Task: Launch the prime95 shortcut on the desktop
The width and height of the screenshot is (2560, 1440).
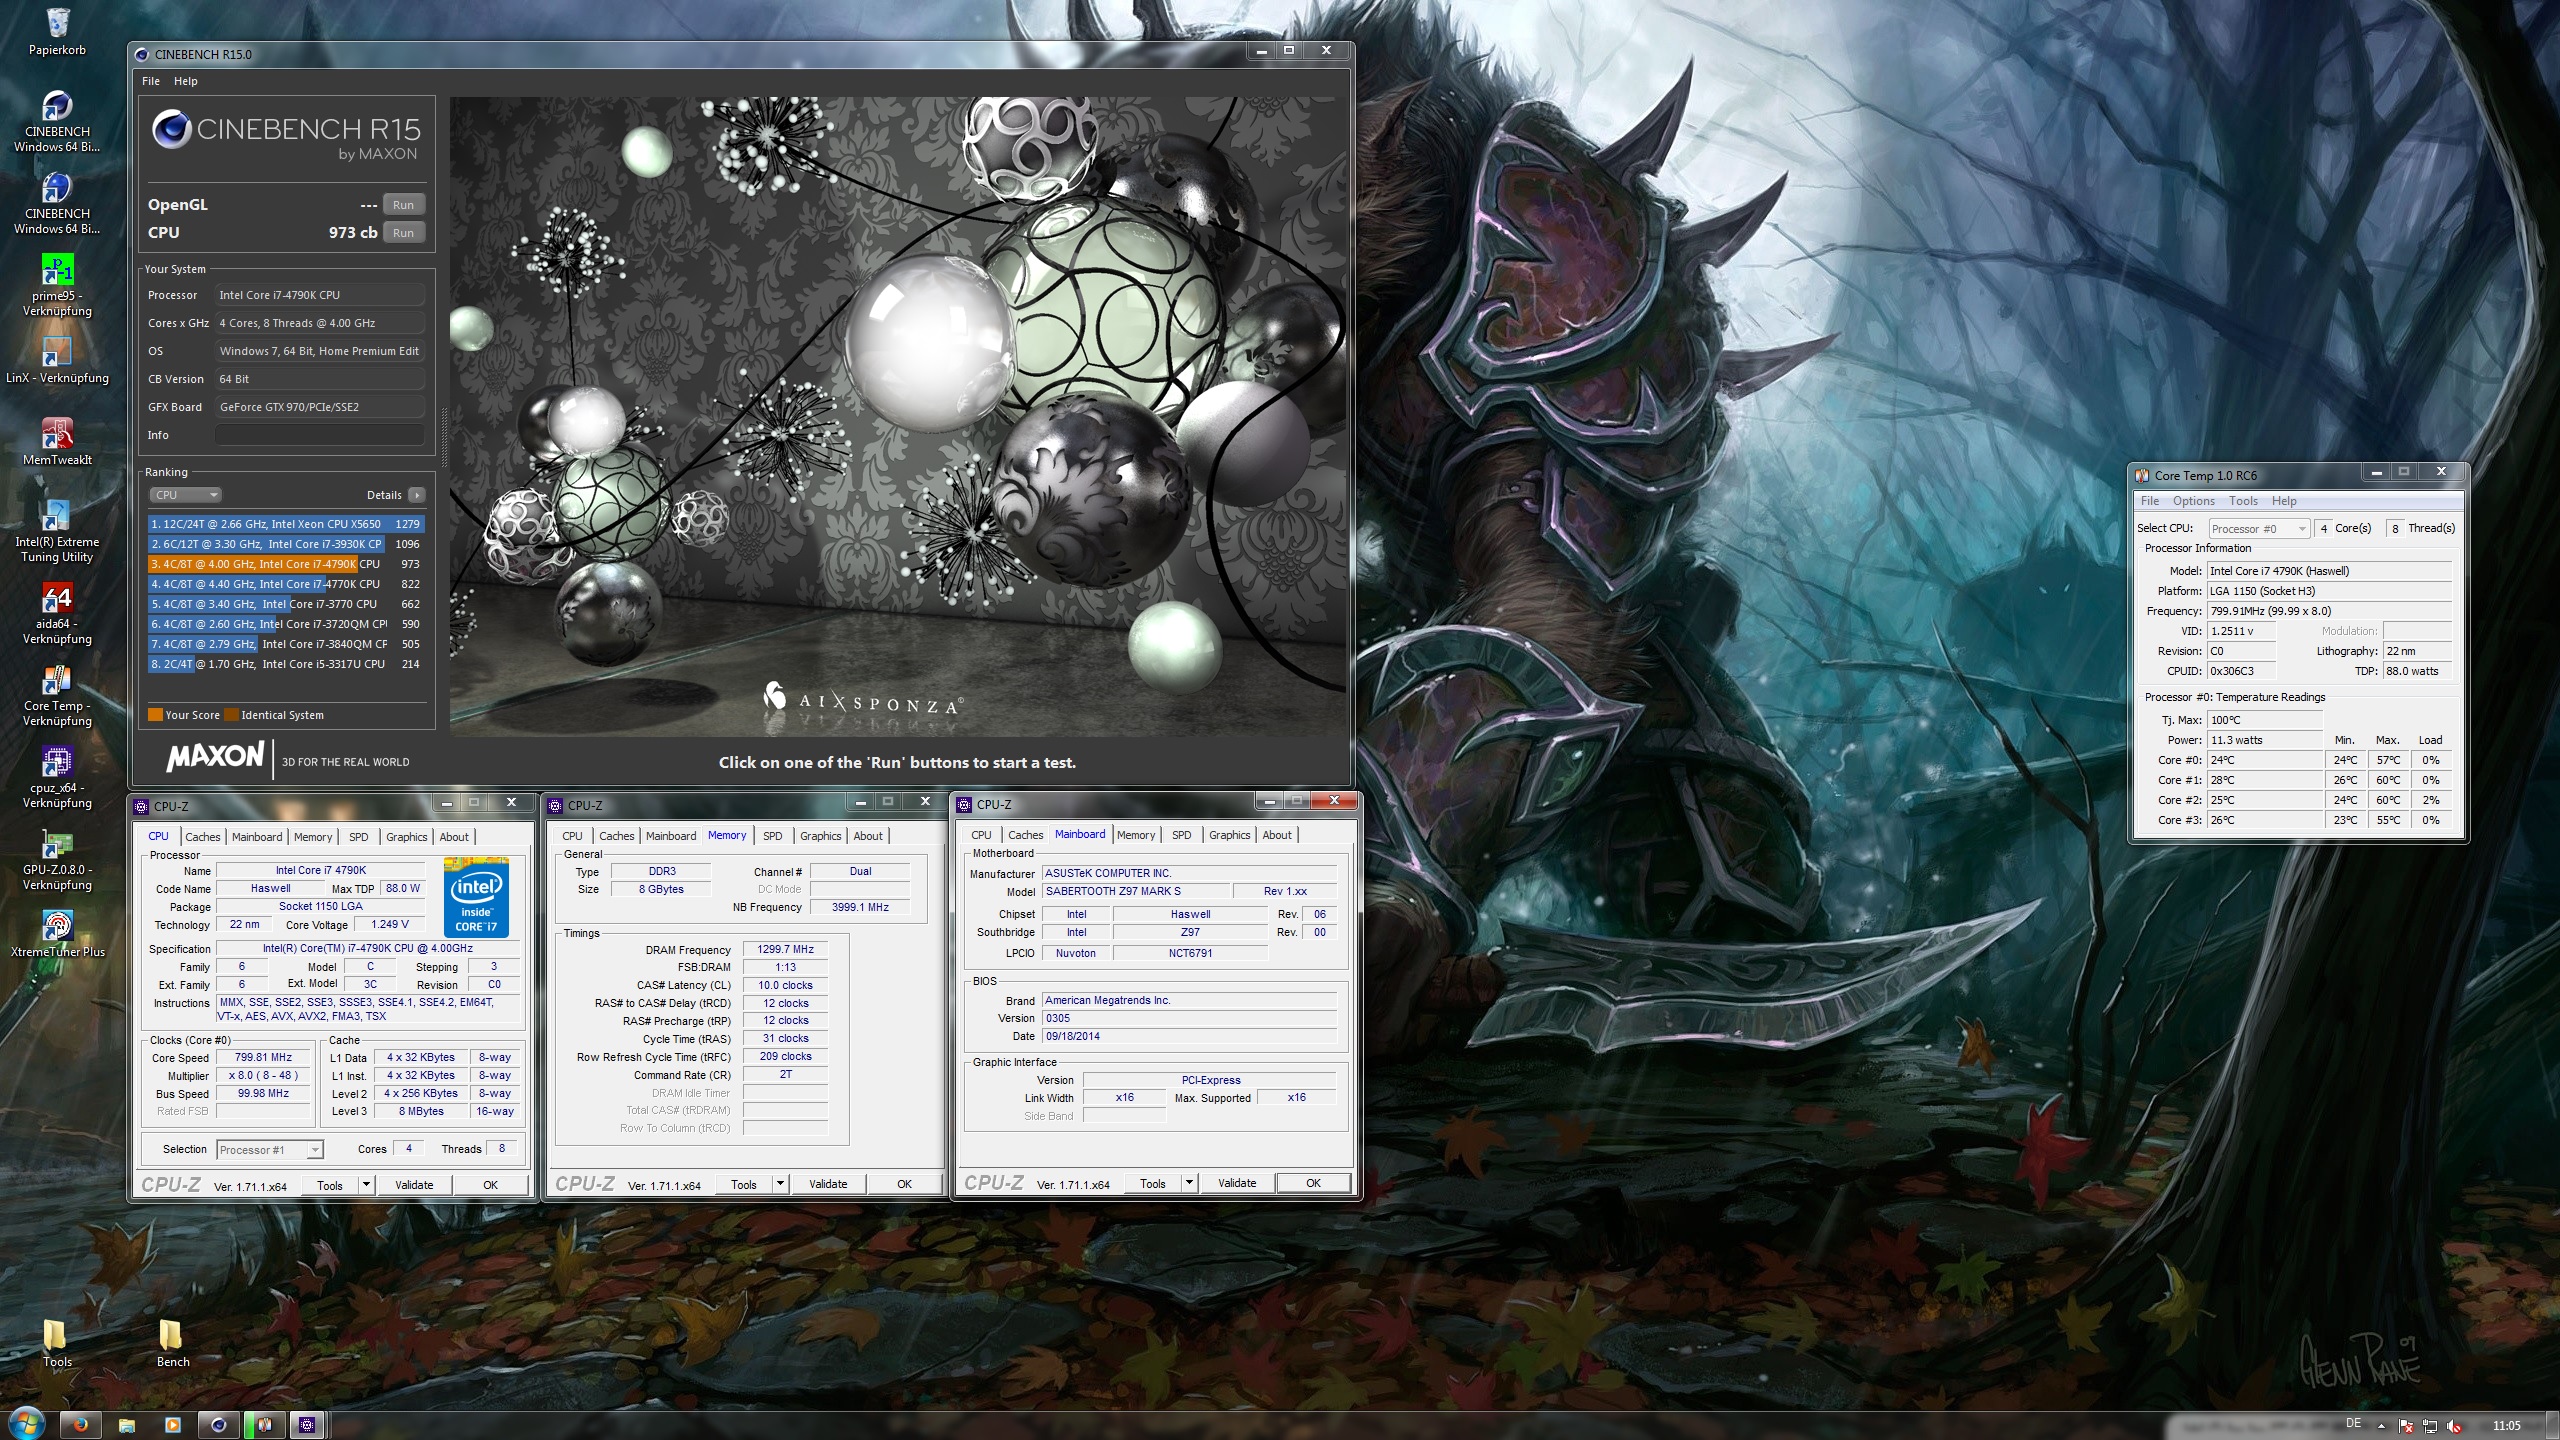Action: (57, 285)
